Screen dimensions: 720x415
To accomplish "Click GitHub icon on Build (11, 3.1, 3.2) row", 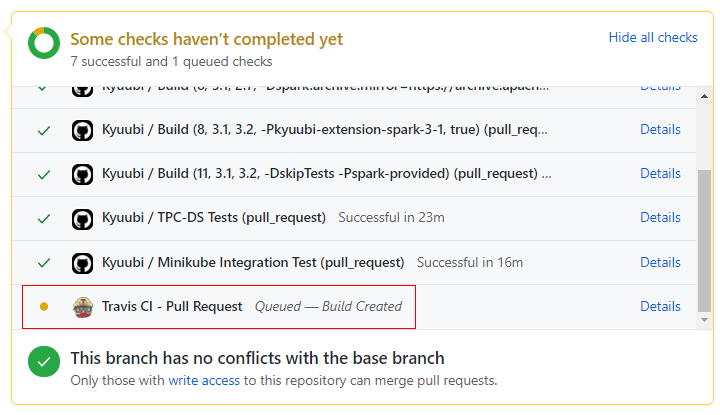I will [83, 174].
